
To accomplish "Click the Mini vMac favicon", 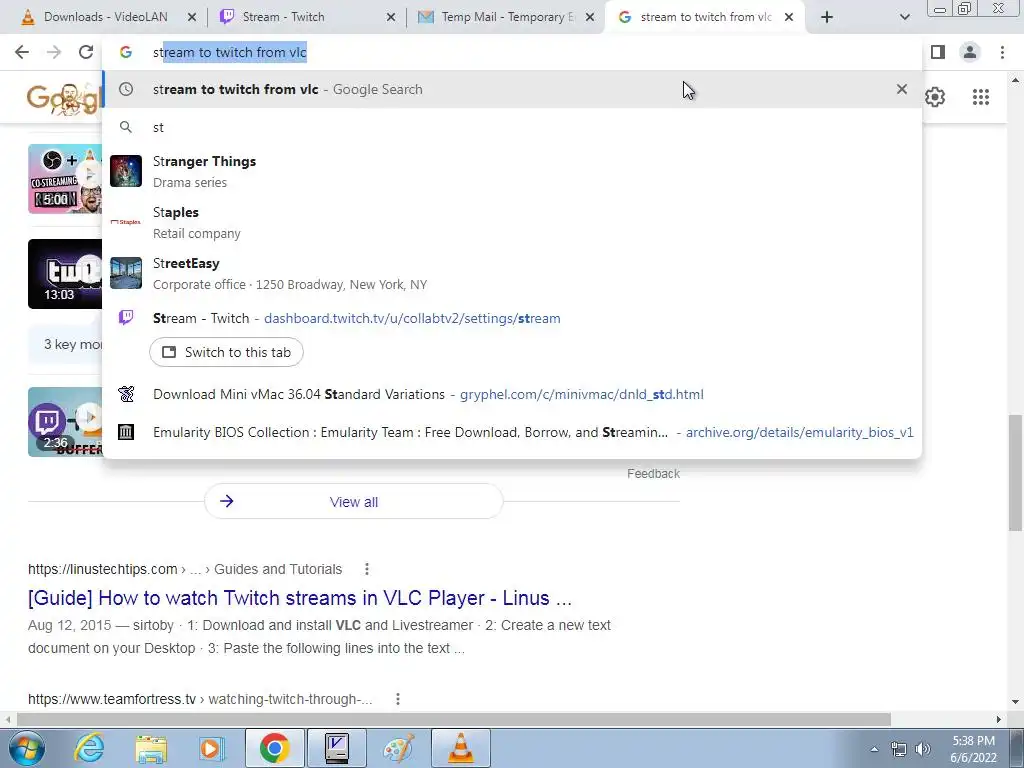I will tap(126, 394).
